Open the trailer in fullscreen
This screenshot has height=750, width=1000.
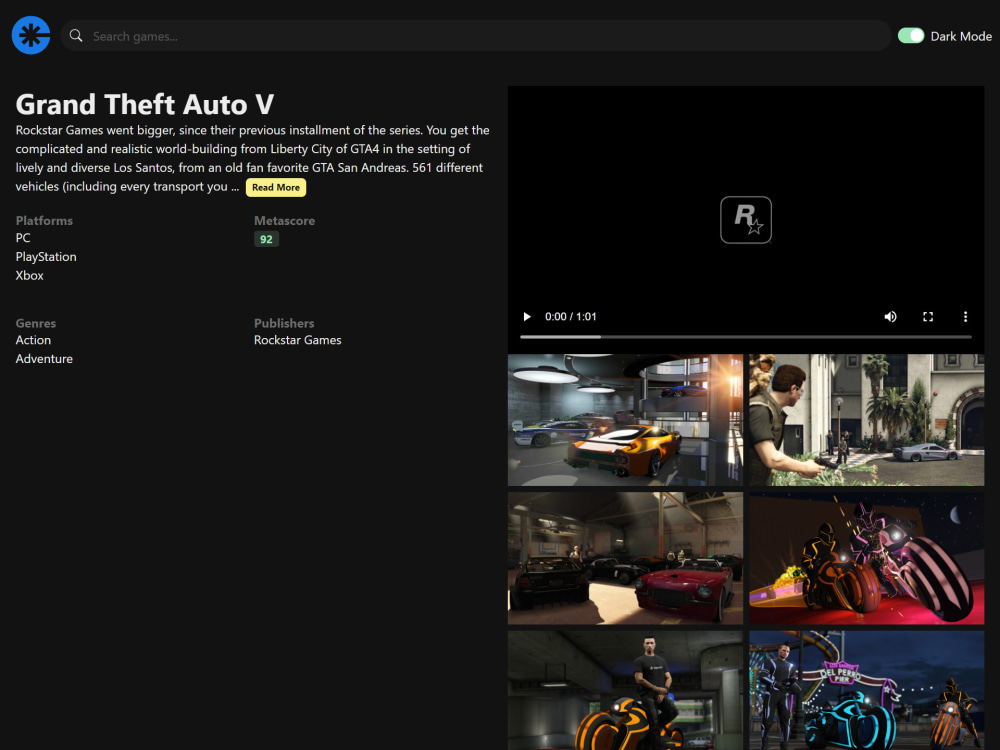(x=928, y=316)
